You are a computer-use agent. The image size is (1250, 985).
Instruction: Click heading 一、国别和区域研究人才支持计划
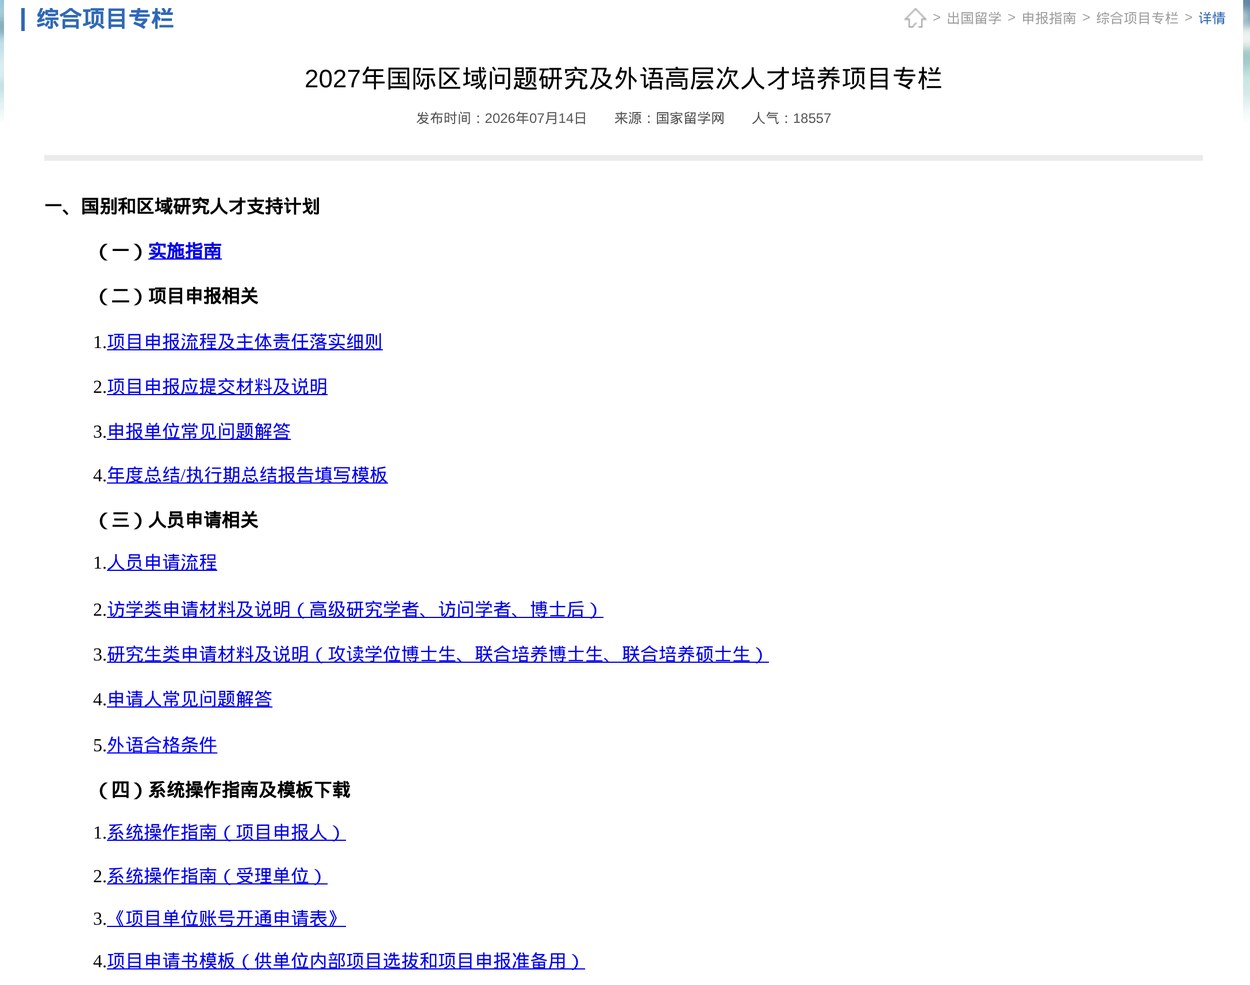[182, 207]
